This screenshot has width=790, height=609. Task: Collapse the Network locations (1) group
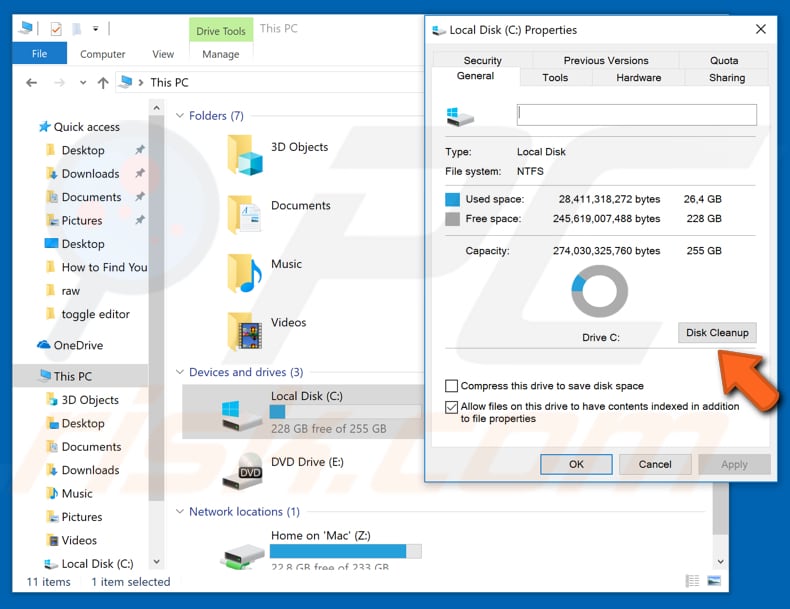click(179, 512)
